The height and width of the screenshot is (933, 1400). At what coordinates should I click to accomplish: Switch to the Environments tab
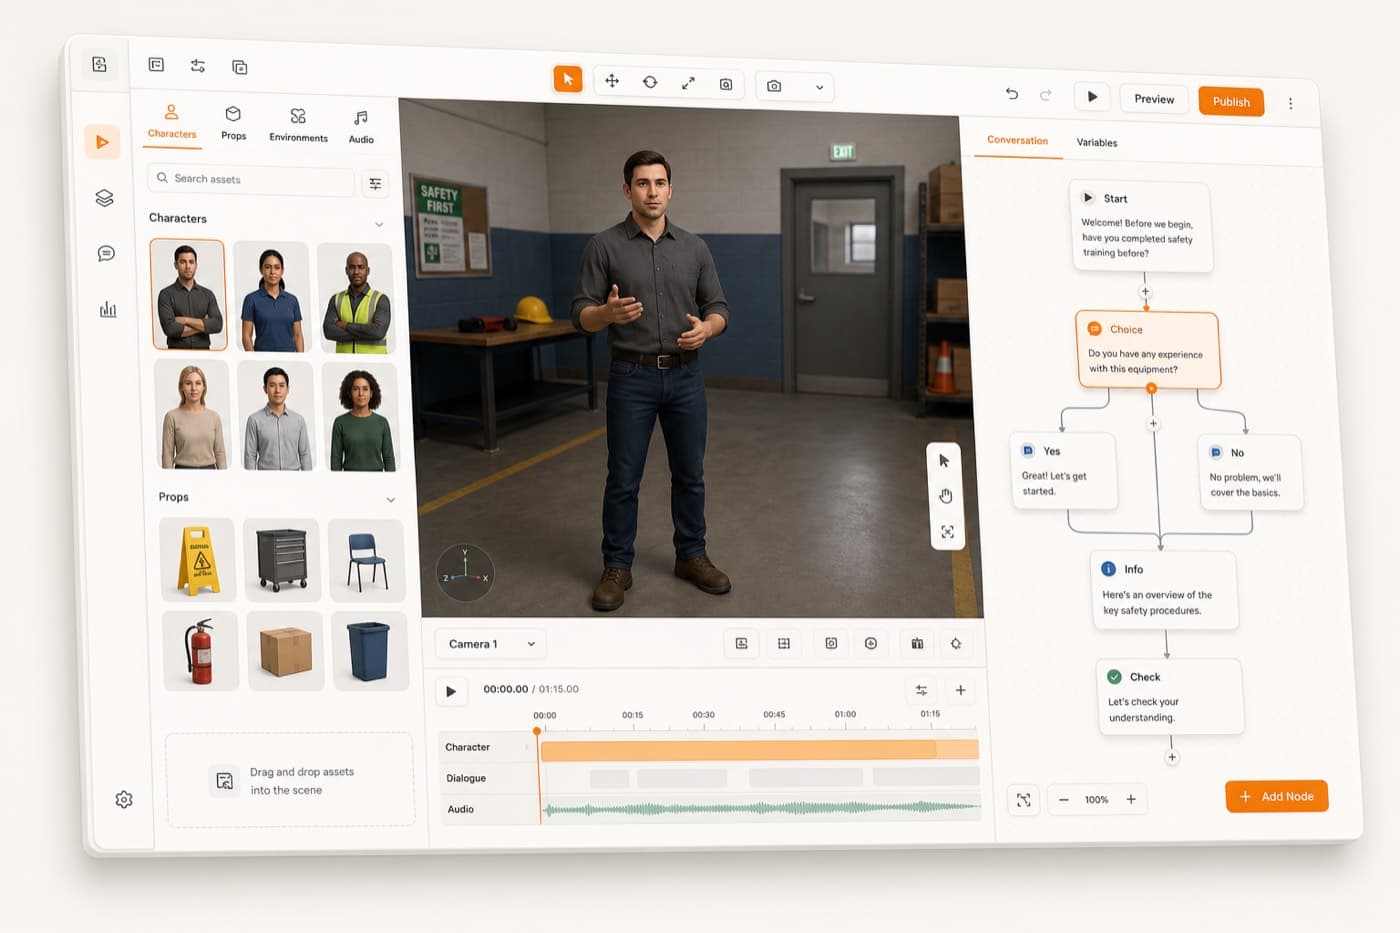pos(298,126)
